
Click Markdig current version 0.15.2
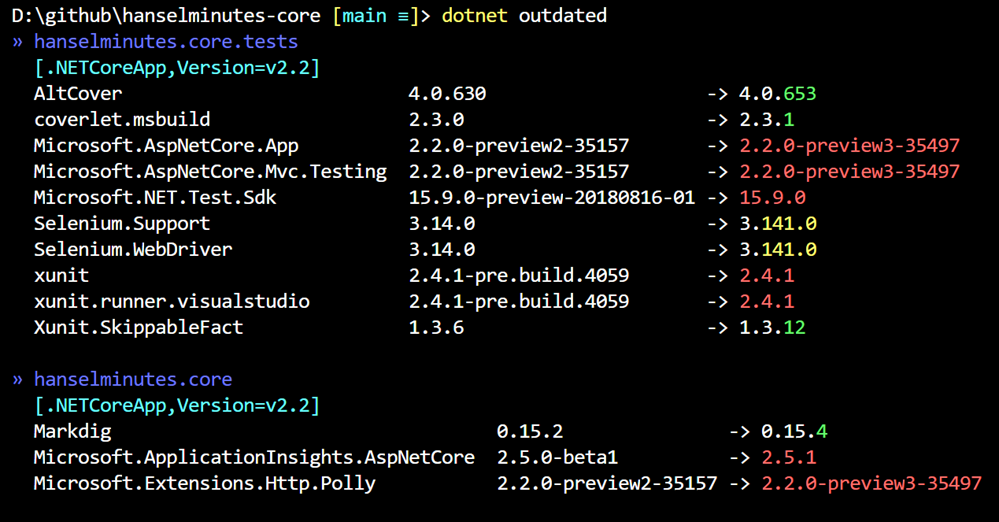(530, 431)
